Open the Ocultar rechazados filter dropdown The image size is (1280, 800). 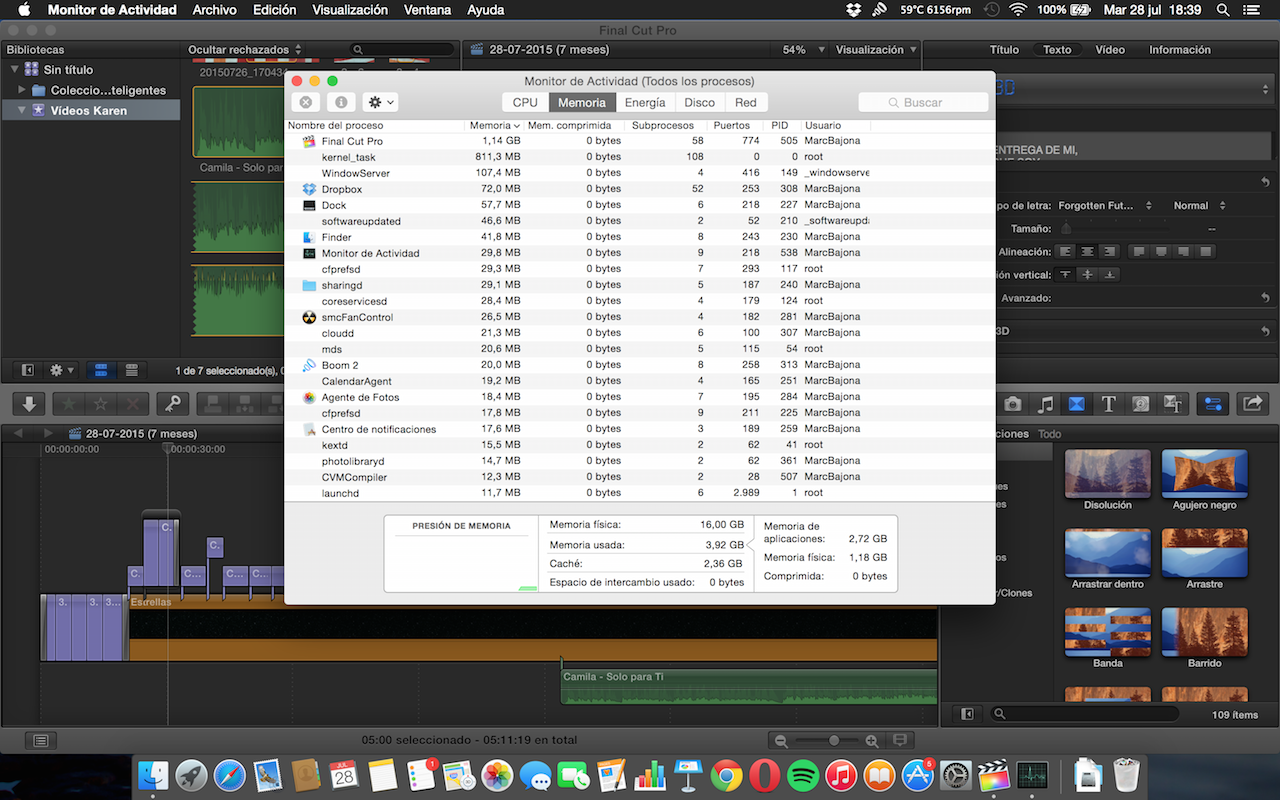point(245,50)
